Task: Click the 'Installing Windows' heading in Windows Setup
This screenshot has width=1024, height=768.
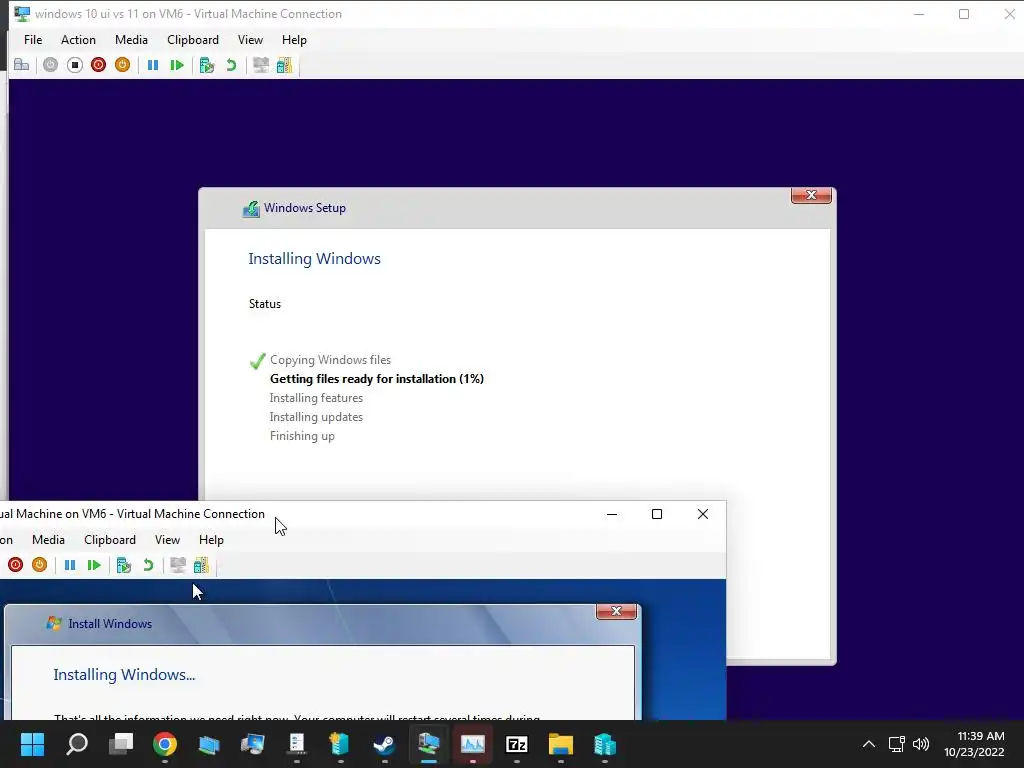Action: pos(314,259)
